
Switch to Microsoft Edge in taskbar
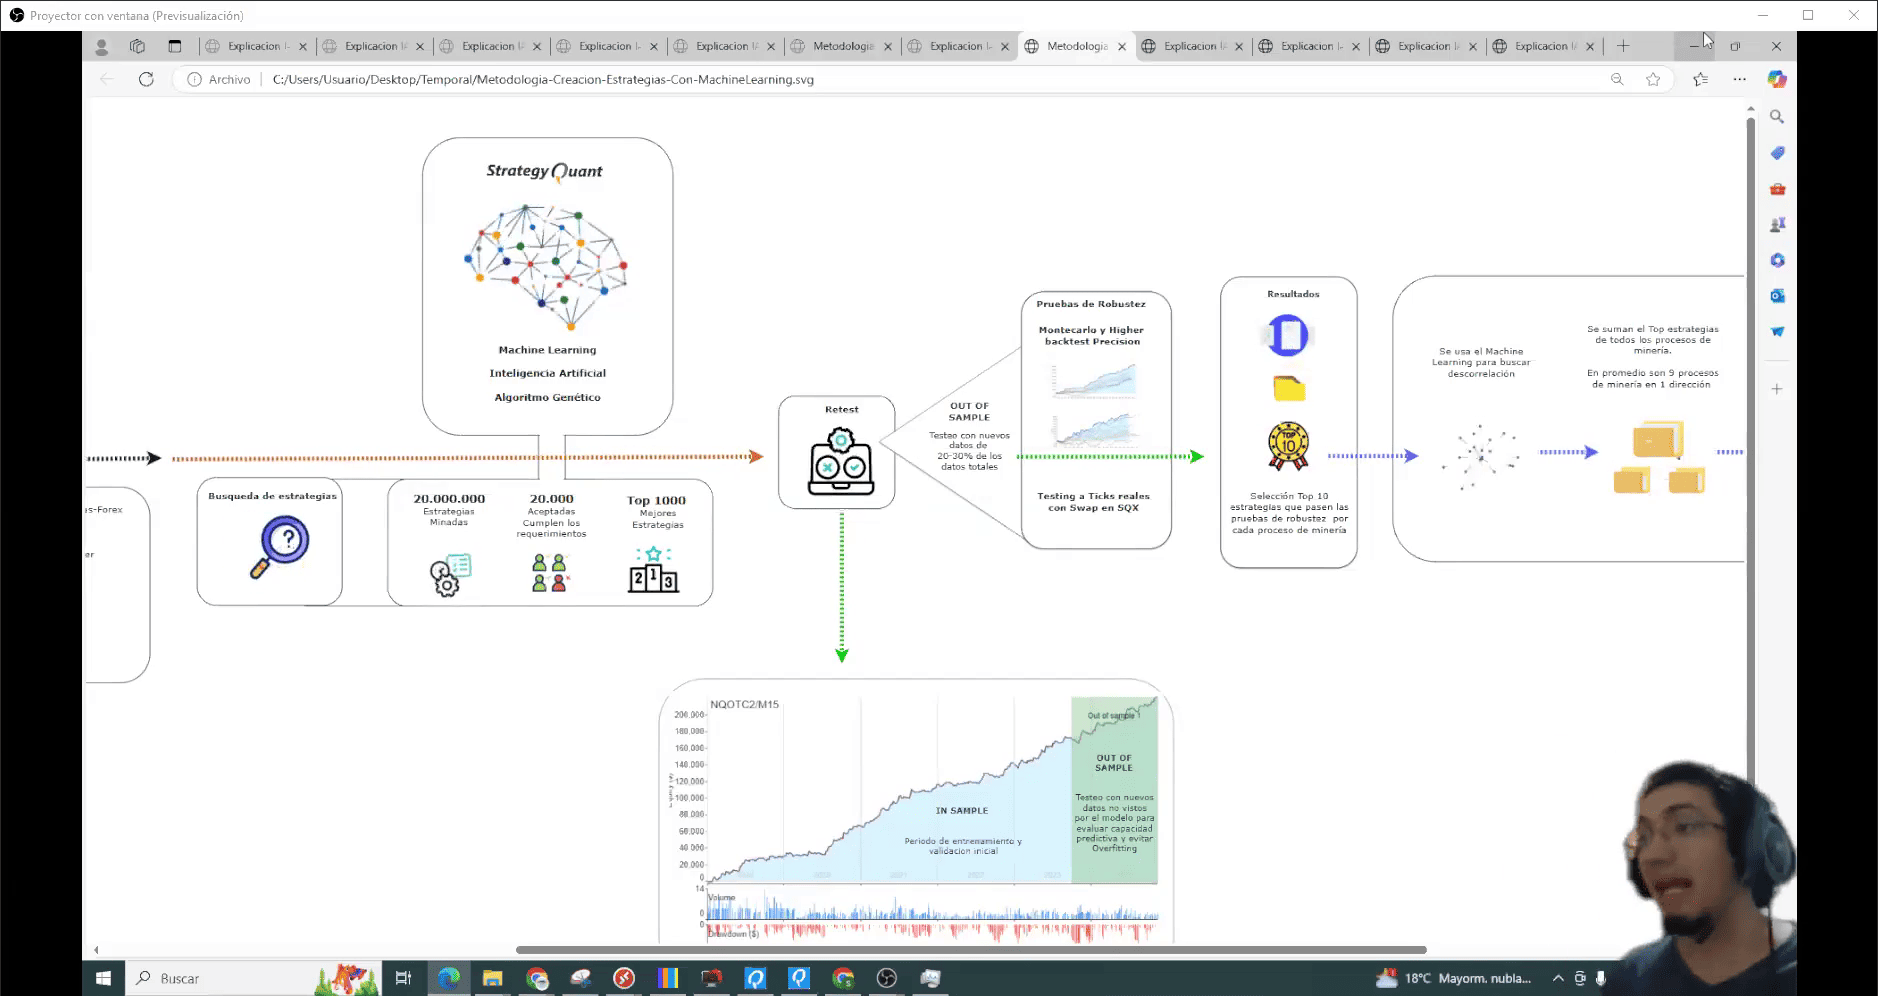click(449, 978)
